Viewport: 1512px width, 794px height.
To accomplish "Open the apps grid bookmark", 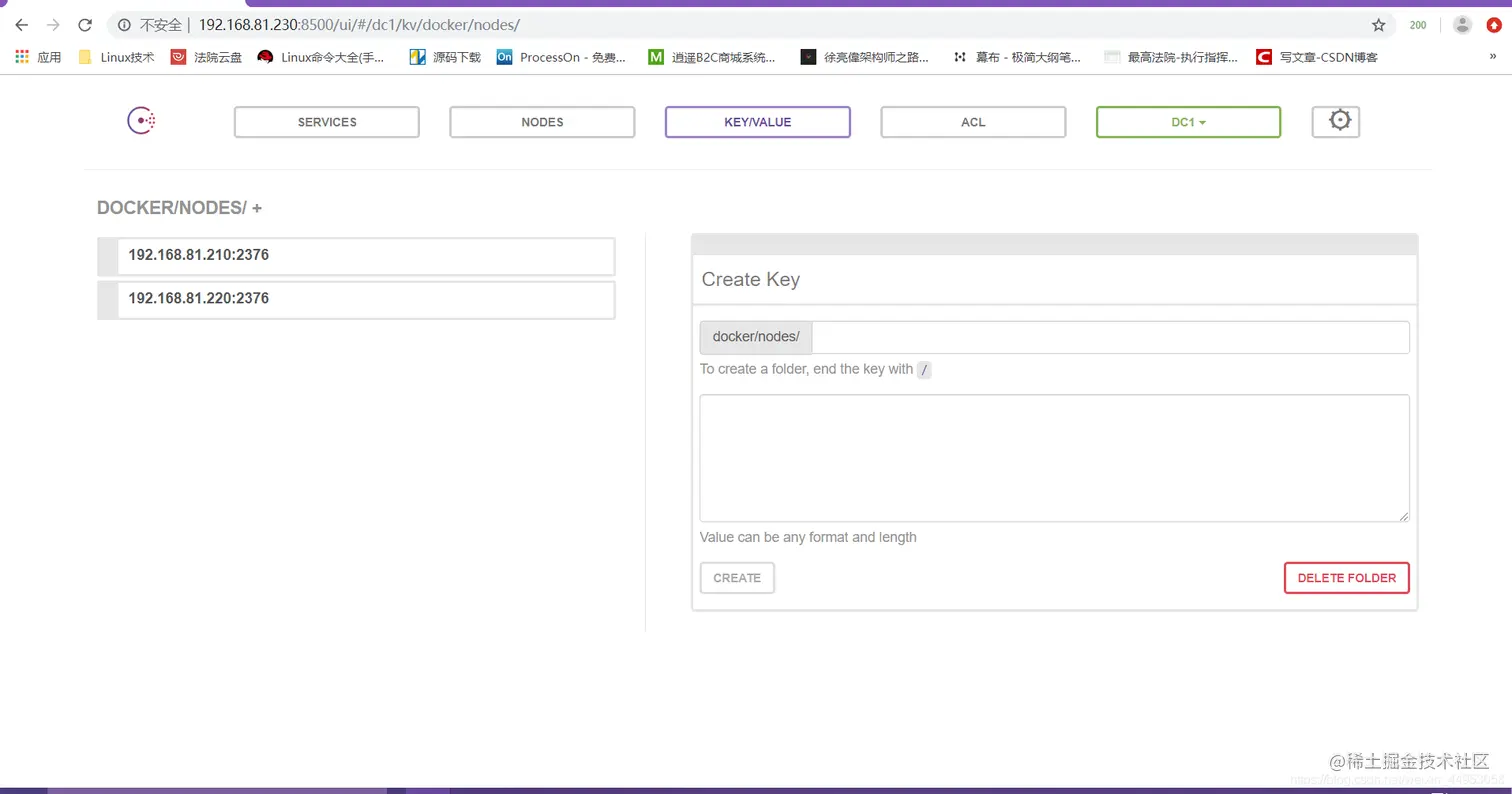I will [38, 57].
